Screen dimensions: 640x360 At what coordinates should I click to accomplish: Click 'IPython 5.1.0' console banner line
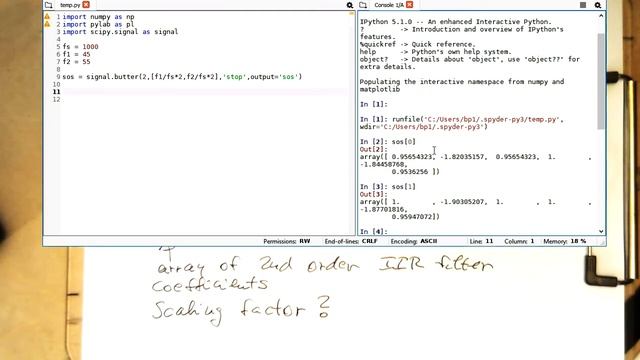(456, 22)
